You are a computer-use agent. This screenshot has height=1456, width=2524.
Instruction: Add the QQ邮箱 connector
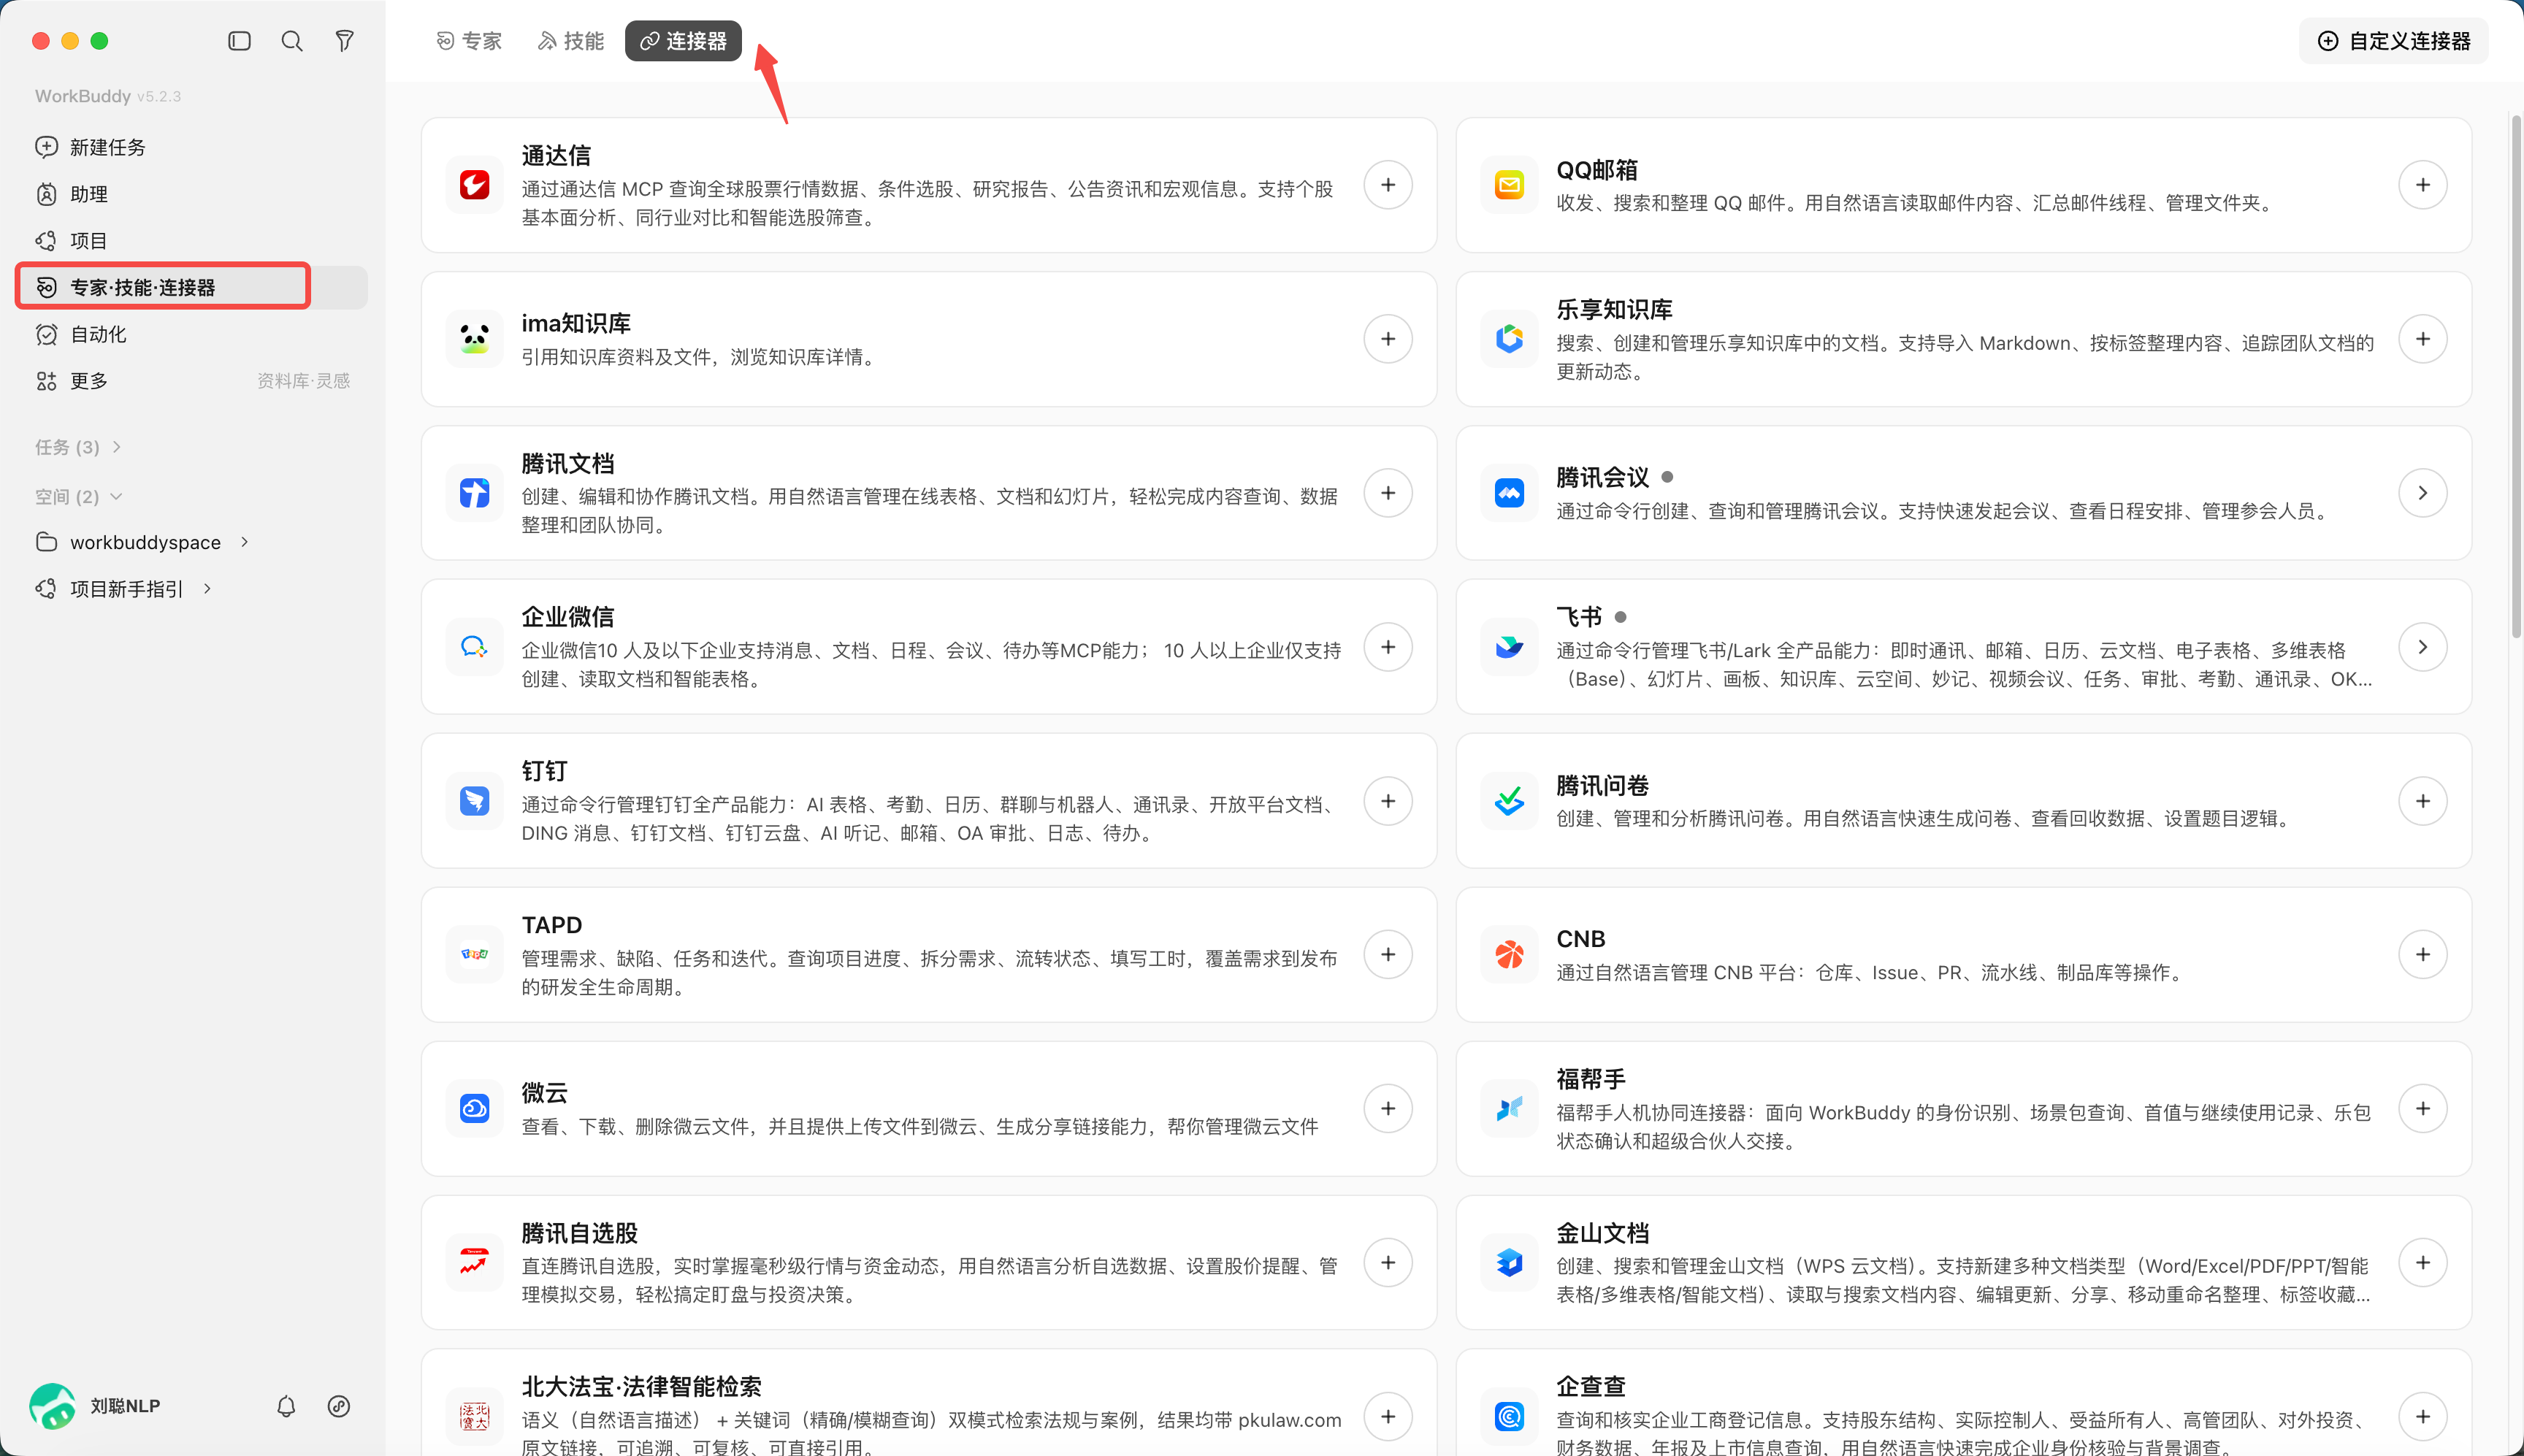2422,185
